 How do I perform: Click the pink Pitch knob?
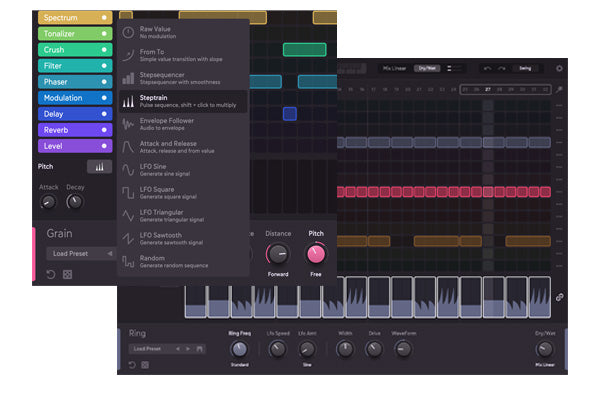coord(316,253)
